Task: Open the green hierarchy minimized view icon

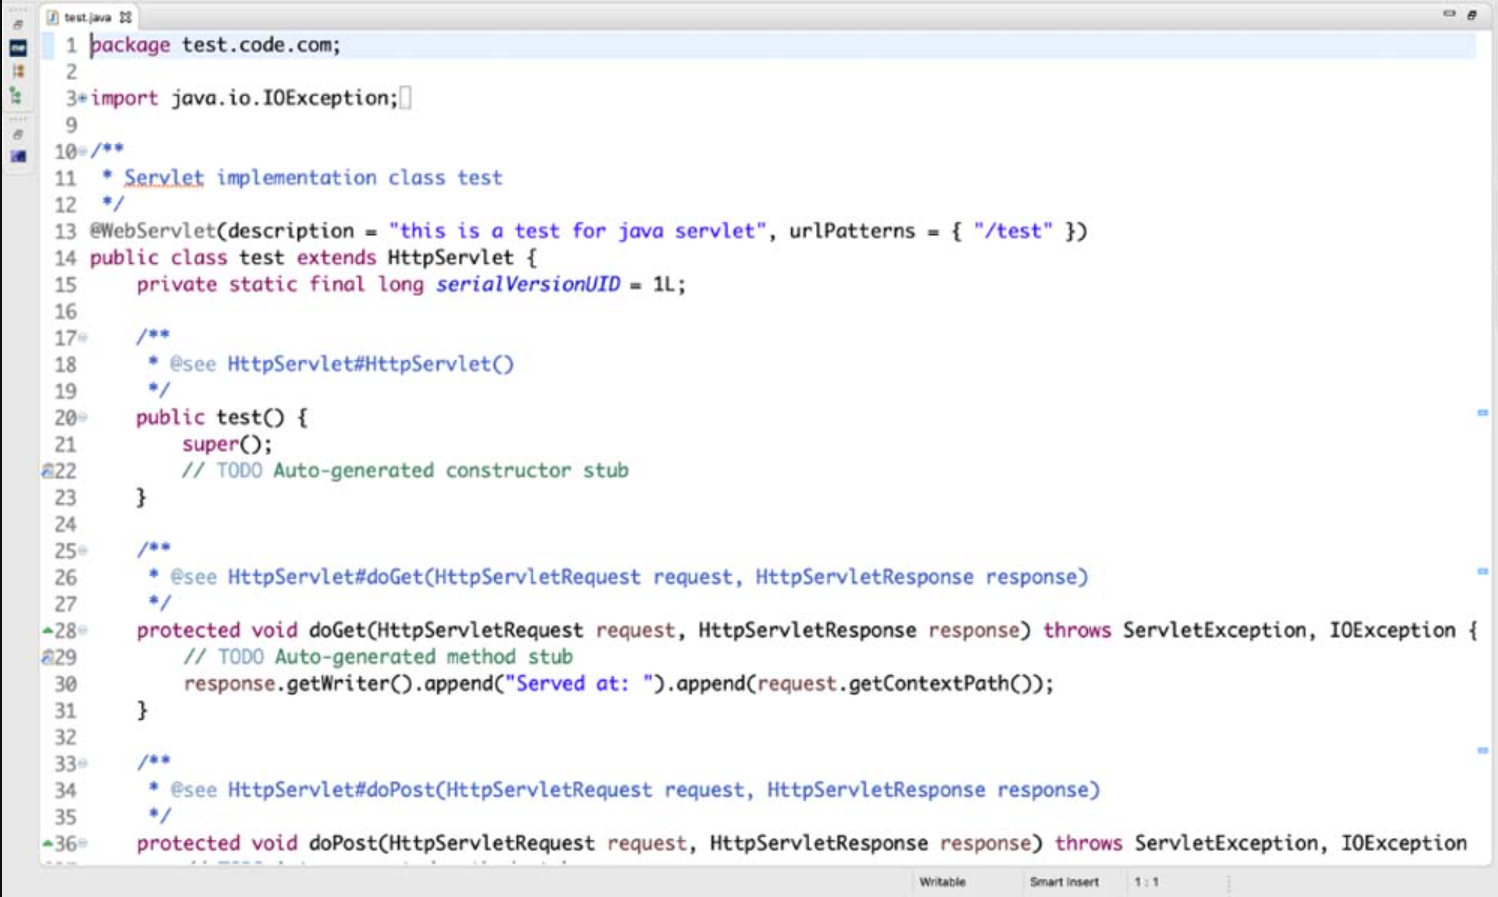Action: point(16,95)
